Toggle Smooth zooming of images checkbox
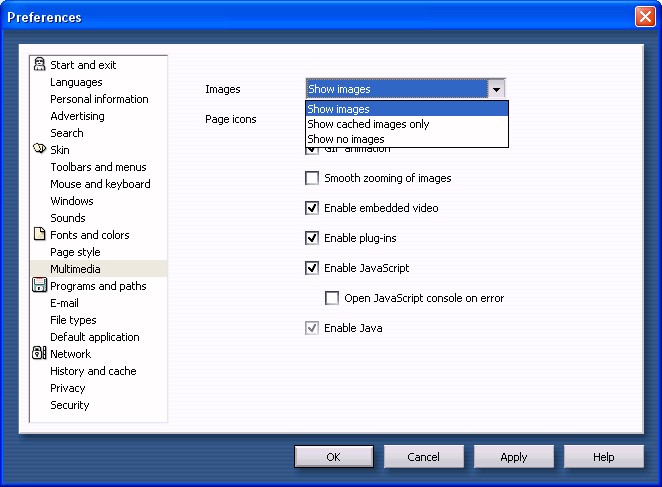The height and width of the screenshot is (487, 662). coord(312,178)
